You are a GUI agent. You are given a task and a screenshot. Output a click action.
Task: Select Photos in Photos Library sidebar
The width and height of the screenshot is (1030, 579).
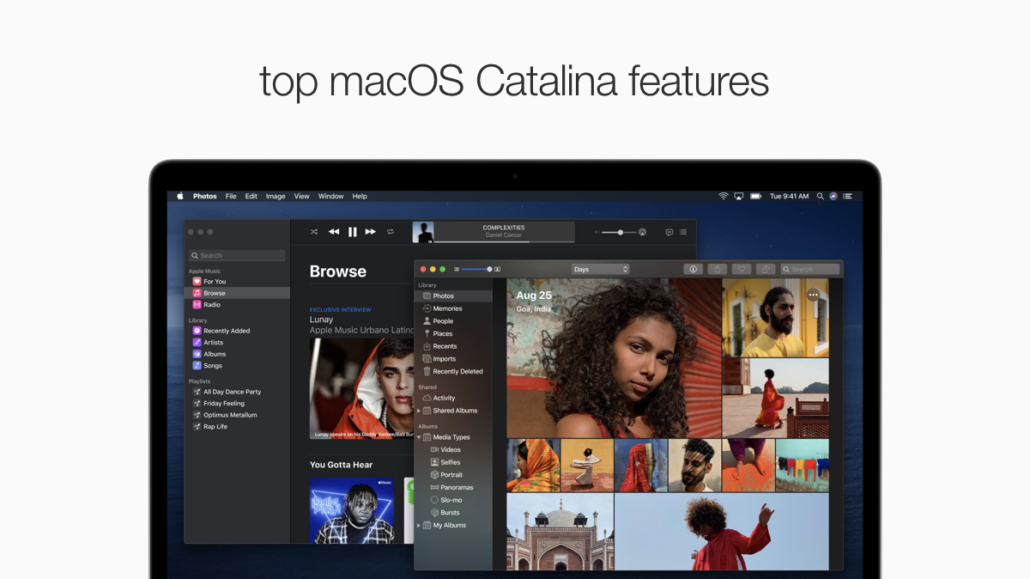click(454, 296)
